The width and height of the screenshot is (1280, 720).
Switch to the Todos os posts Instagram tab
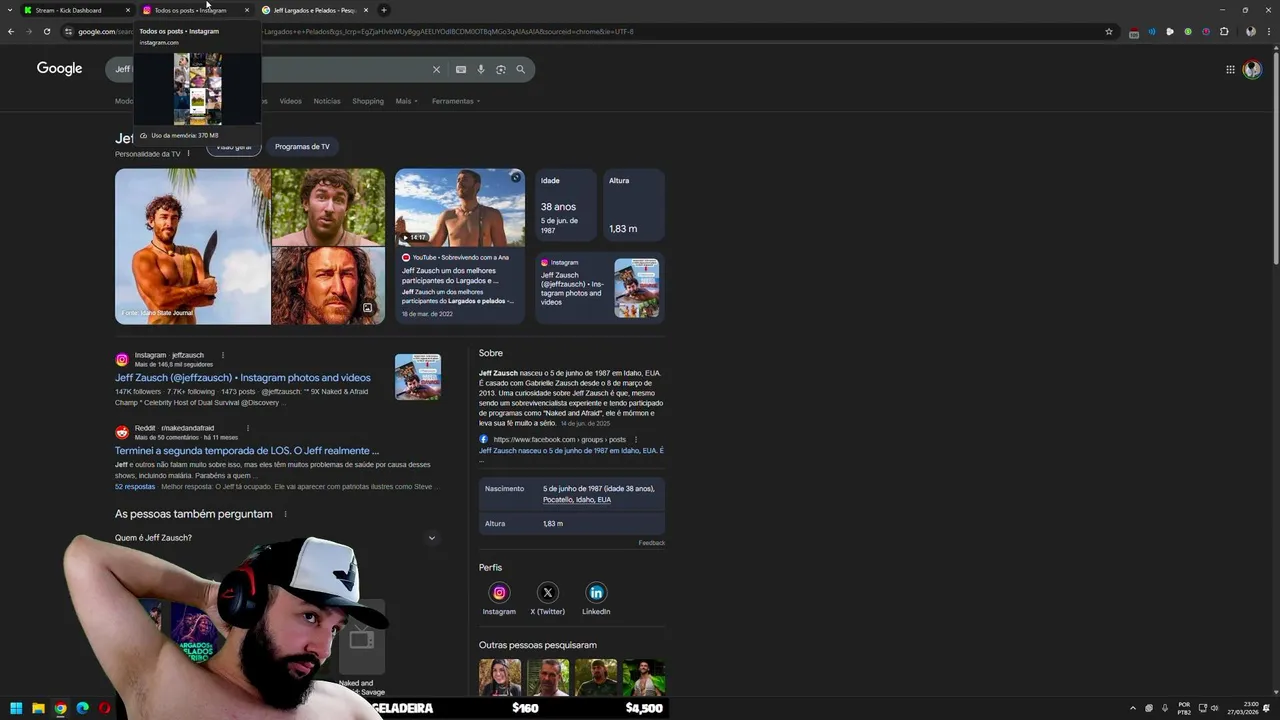pyautogui.click(x=194, y=10)
